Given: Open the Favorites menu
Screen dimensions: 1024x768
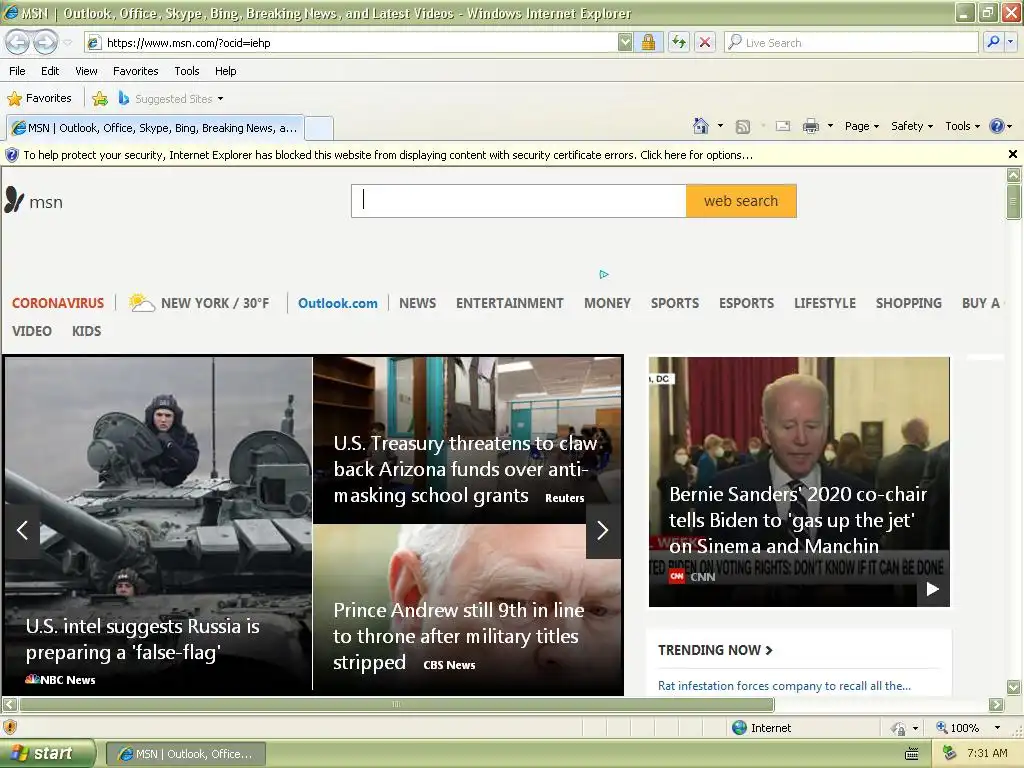Looking at the screenshot, I should click(135, 71).
